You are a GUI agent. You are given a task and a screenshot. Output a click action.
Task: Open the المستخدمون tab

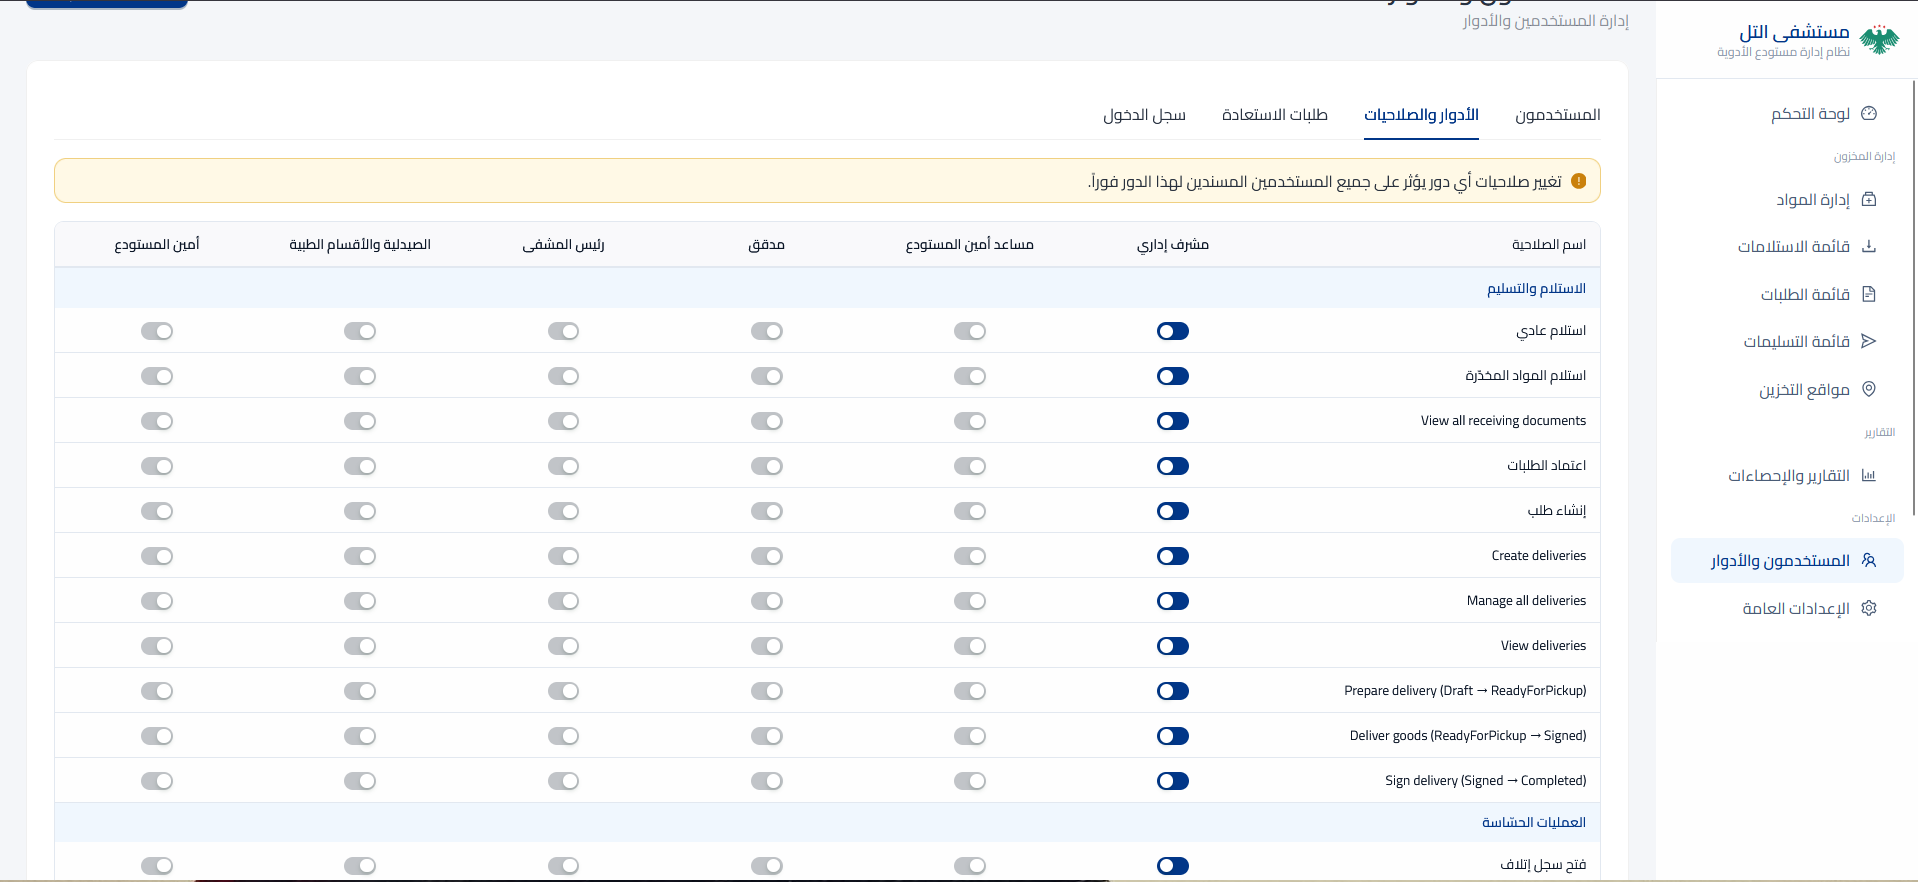(1558, 115)
